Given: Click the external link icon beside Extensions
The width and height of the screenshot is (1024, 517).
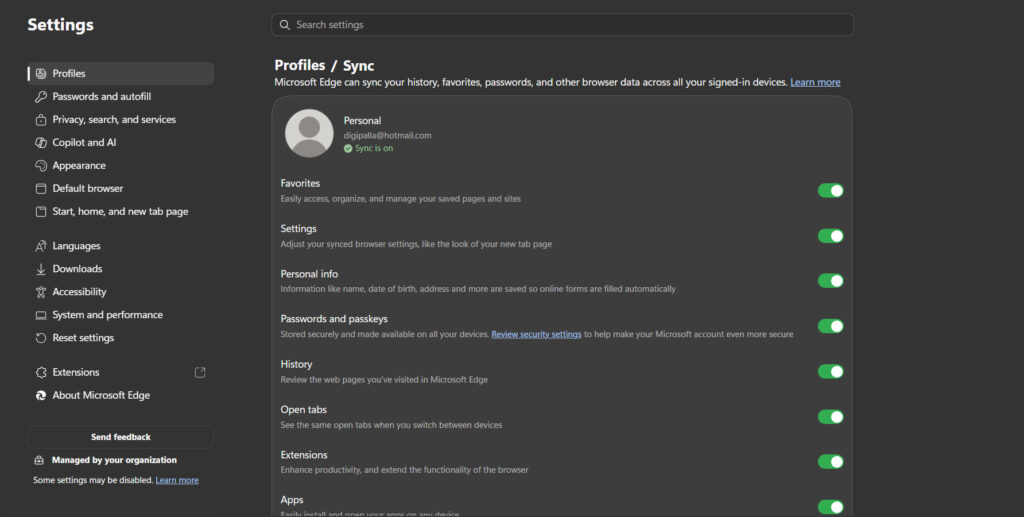Looking at the screenshot, I should coord(200,373).
